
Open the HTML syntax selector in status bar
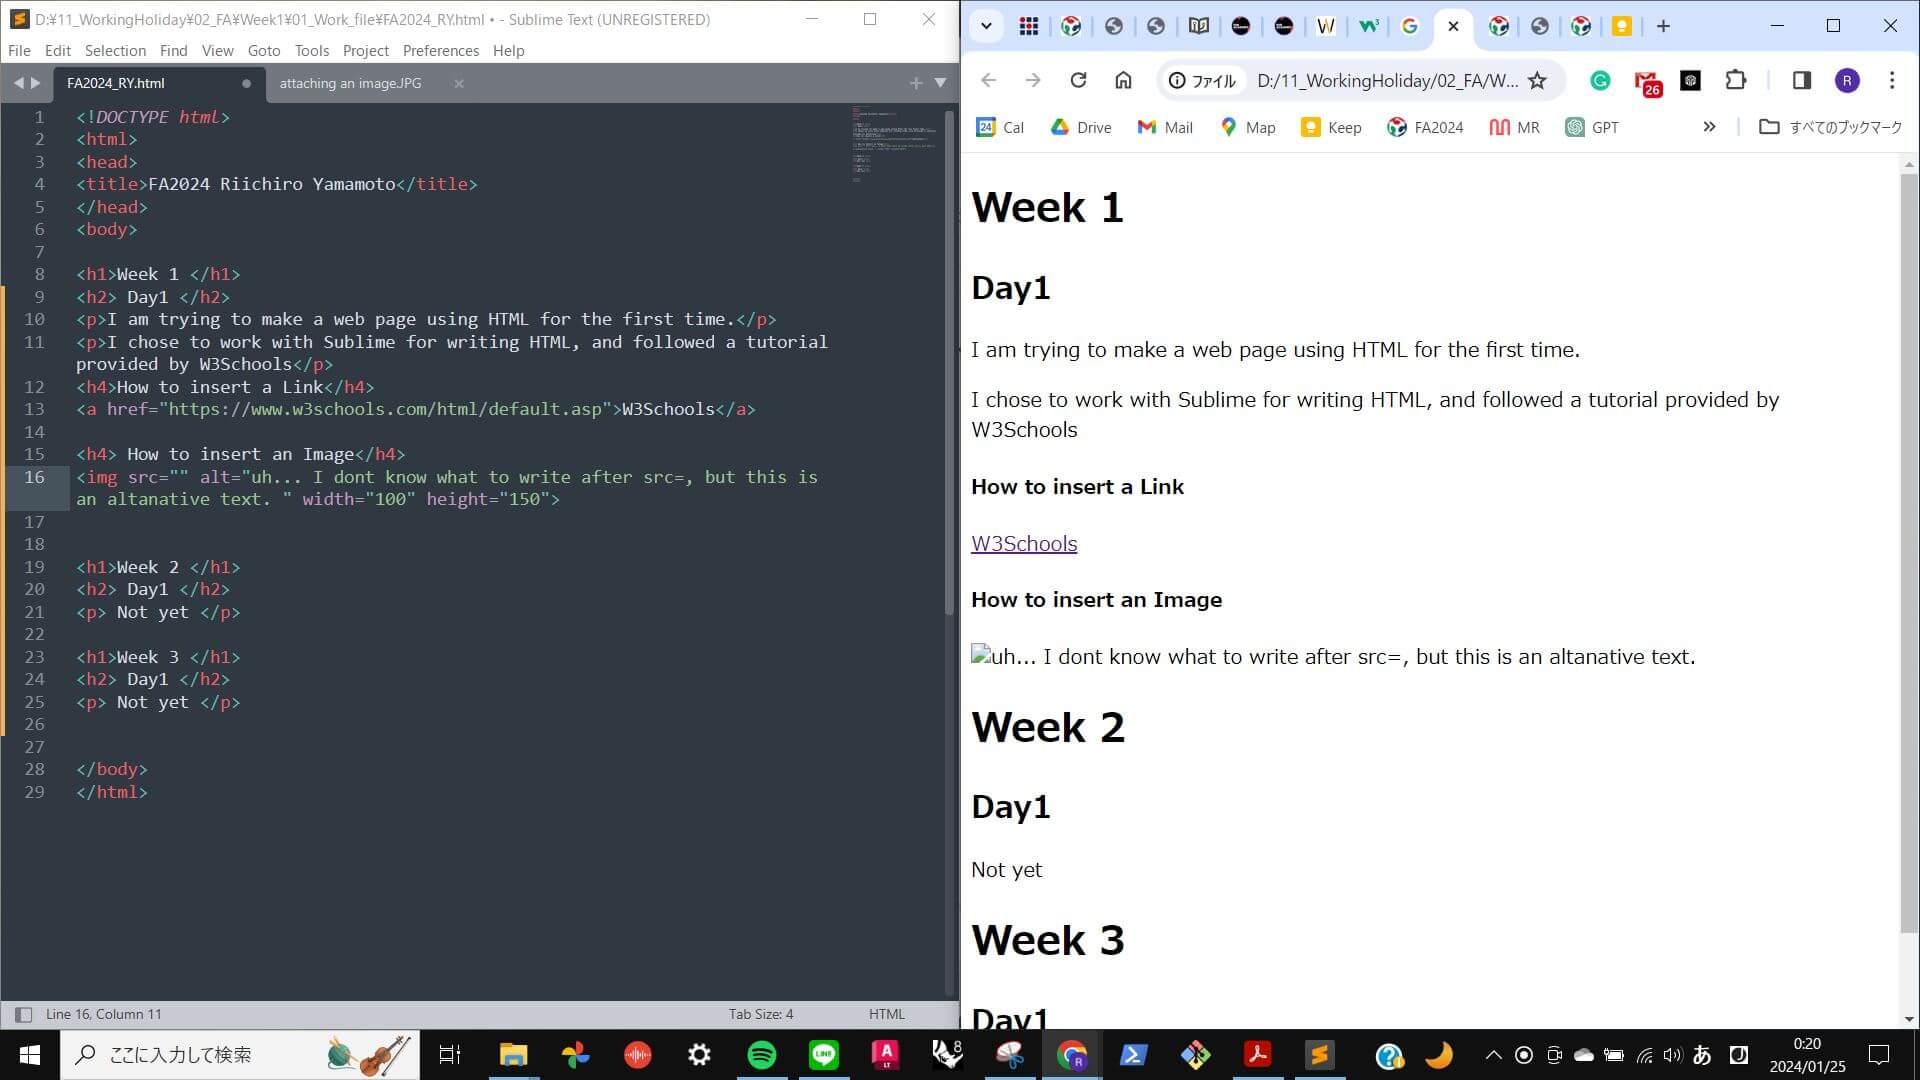click(x=886, y=1014)
